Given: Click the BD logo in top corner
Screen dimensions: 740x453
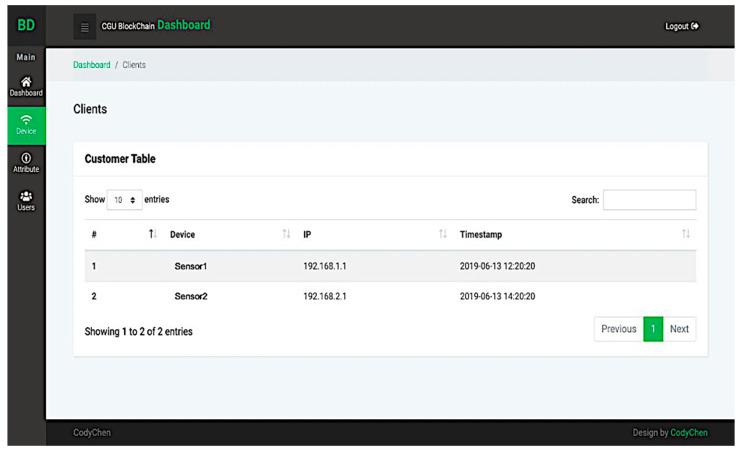Looking at the screenshot, I should pos(25,25).
